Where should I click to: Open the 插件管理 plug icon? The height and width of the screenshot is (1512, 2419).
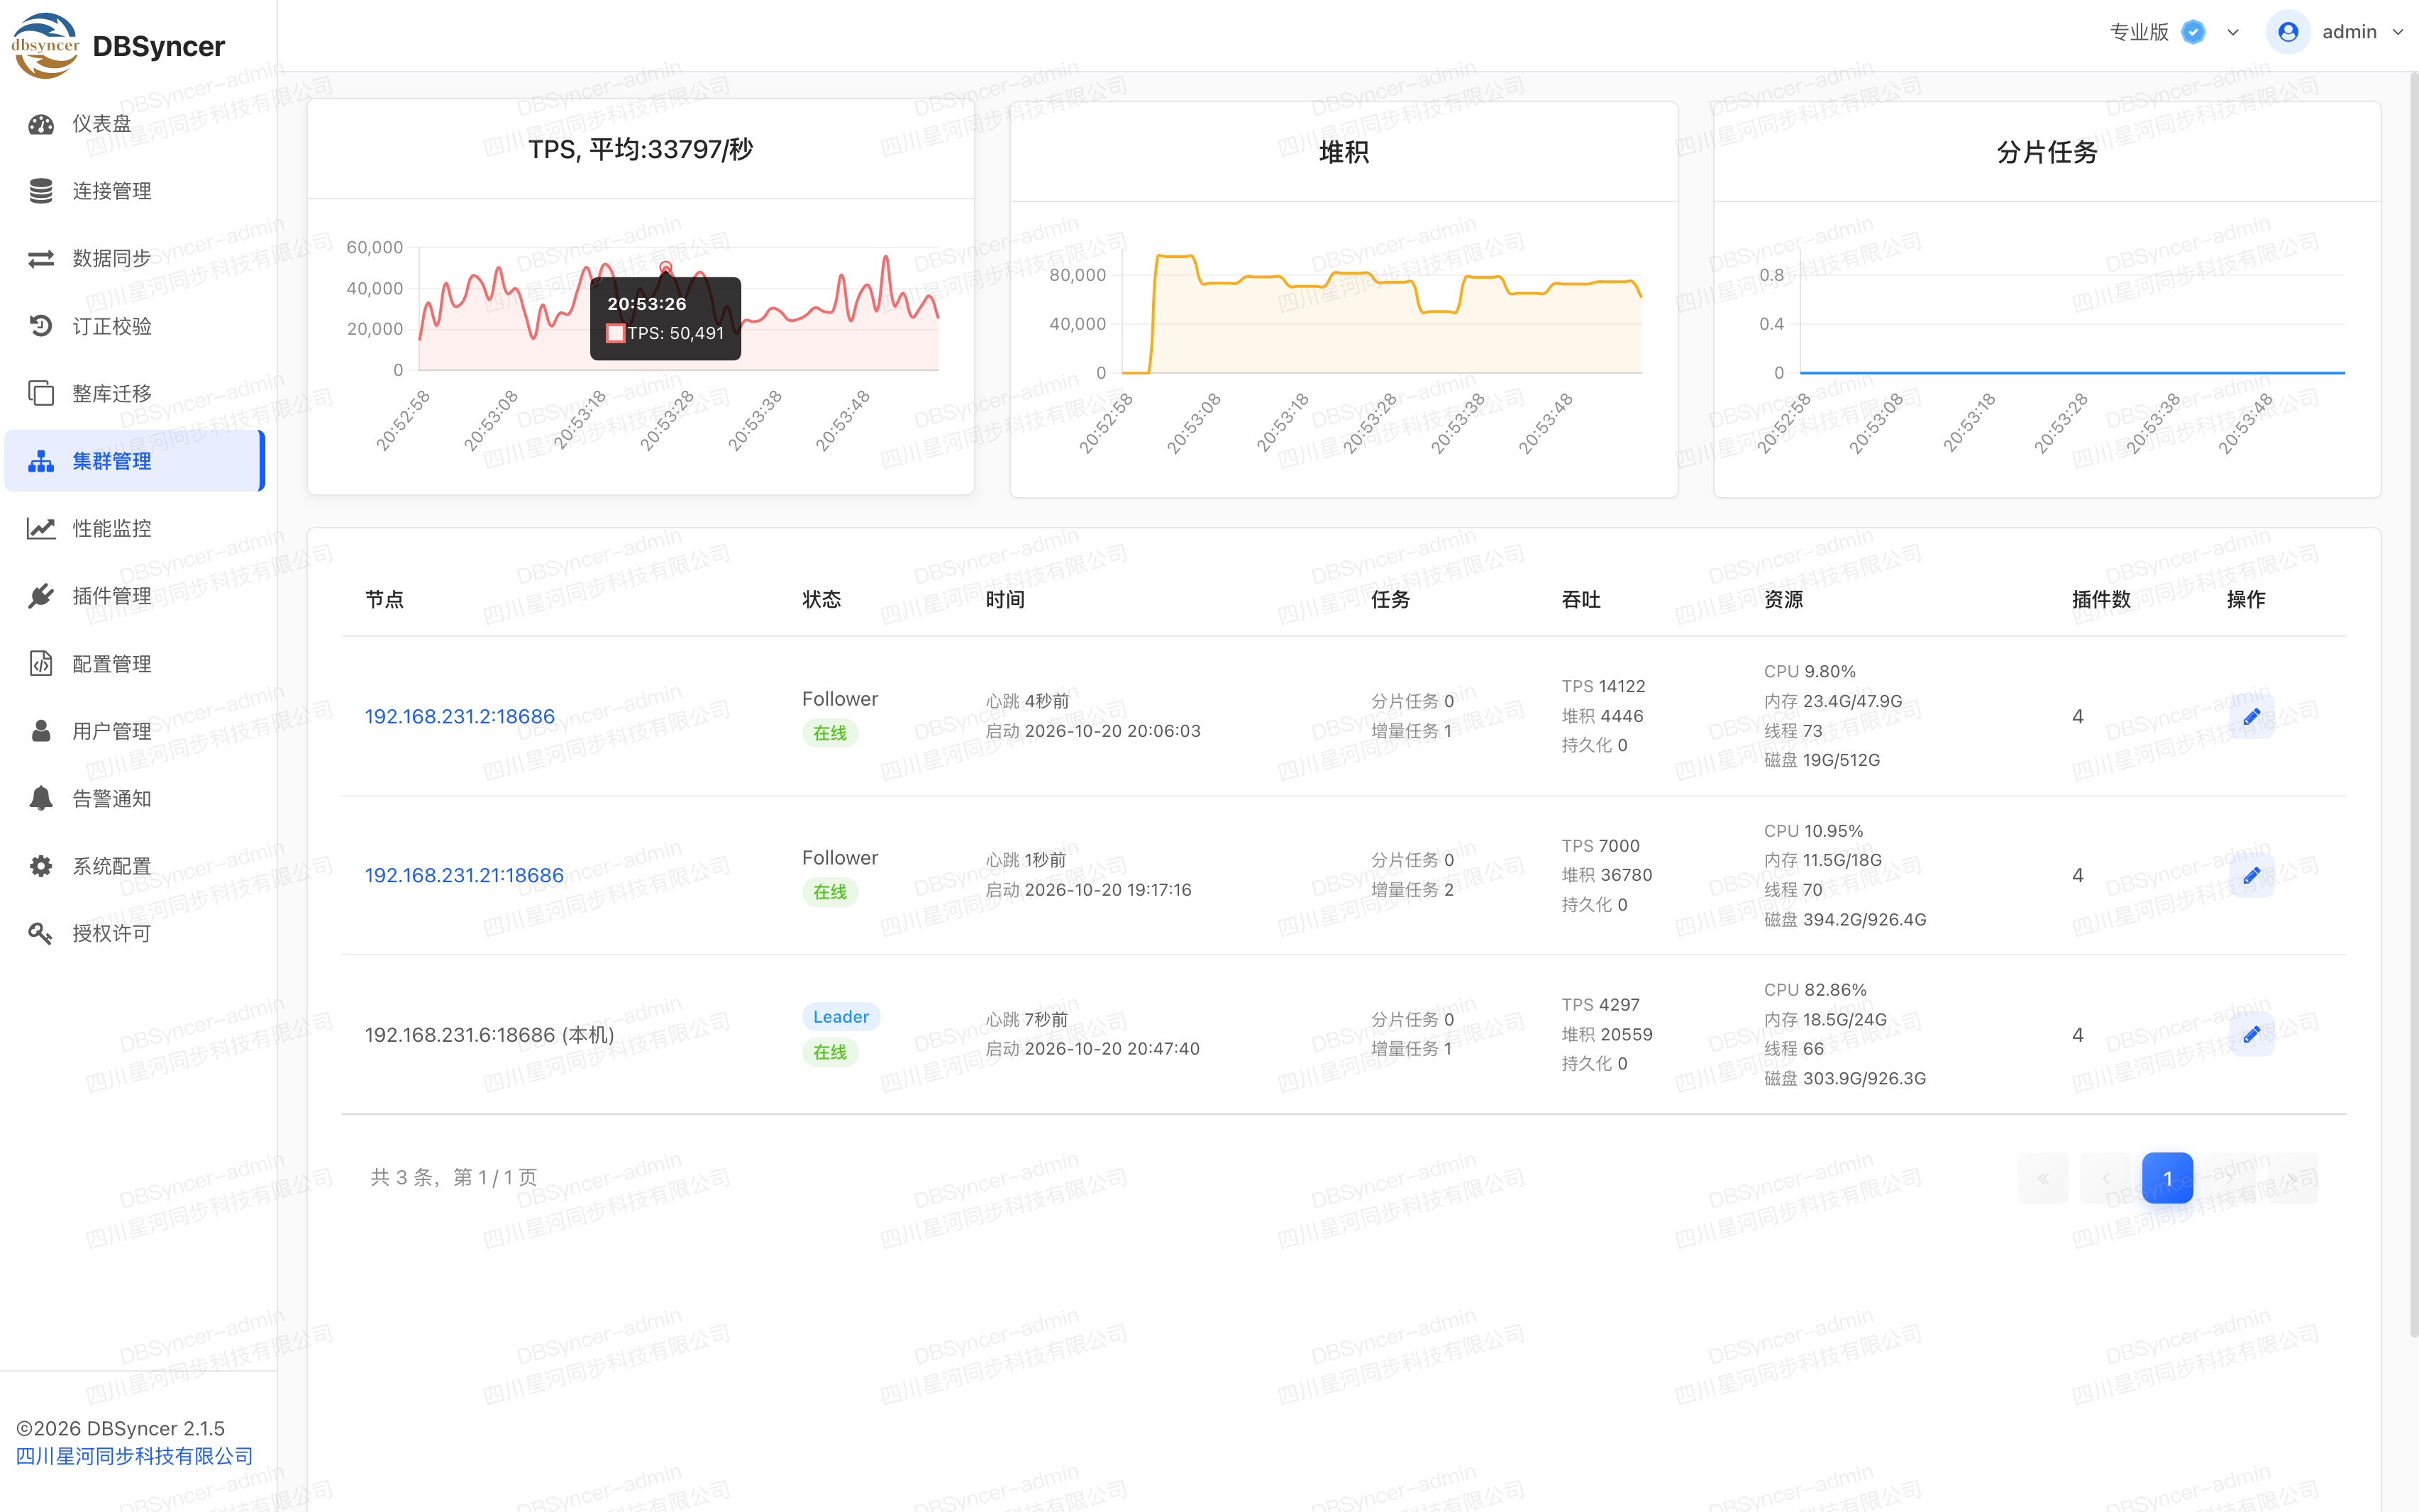click(x=41, y=596)
